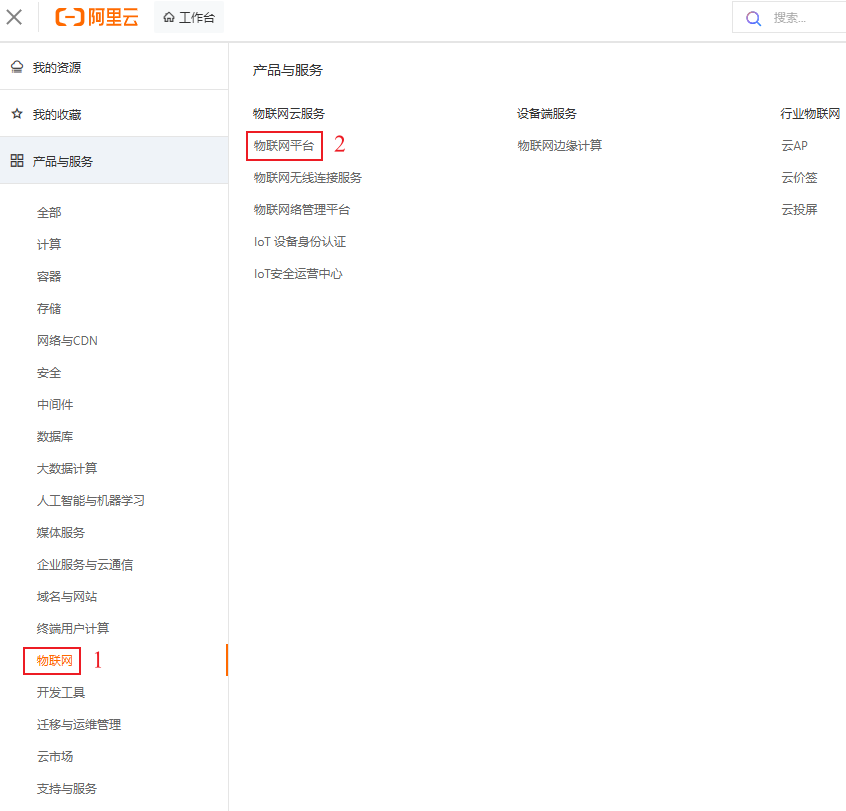Open the IoT安全运营中心 link
Viewport: 846px width, 811px height.
tap(298, 274)
